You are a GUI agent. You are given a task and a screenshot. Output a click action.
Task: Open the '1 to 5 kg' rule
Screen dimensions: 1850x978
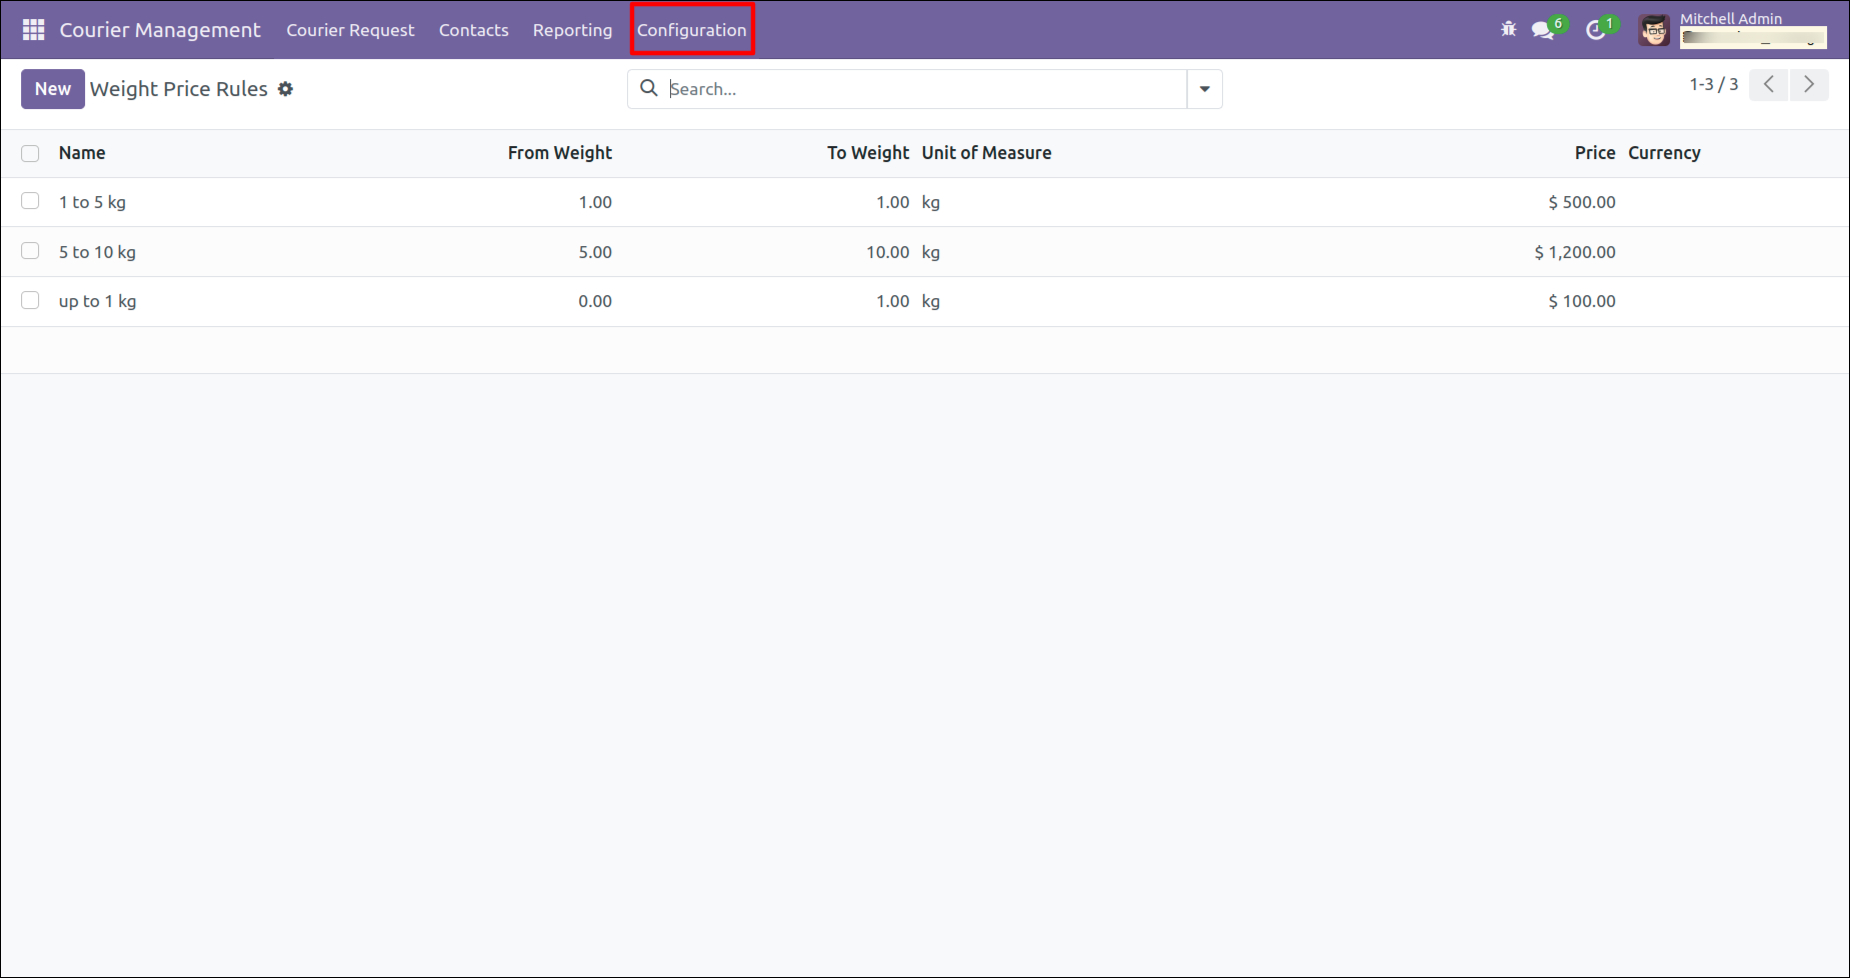pyautogui.click(x=92, y=202)
